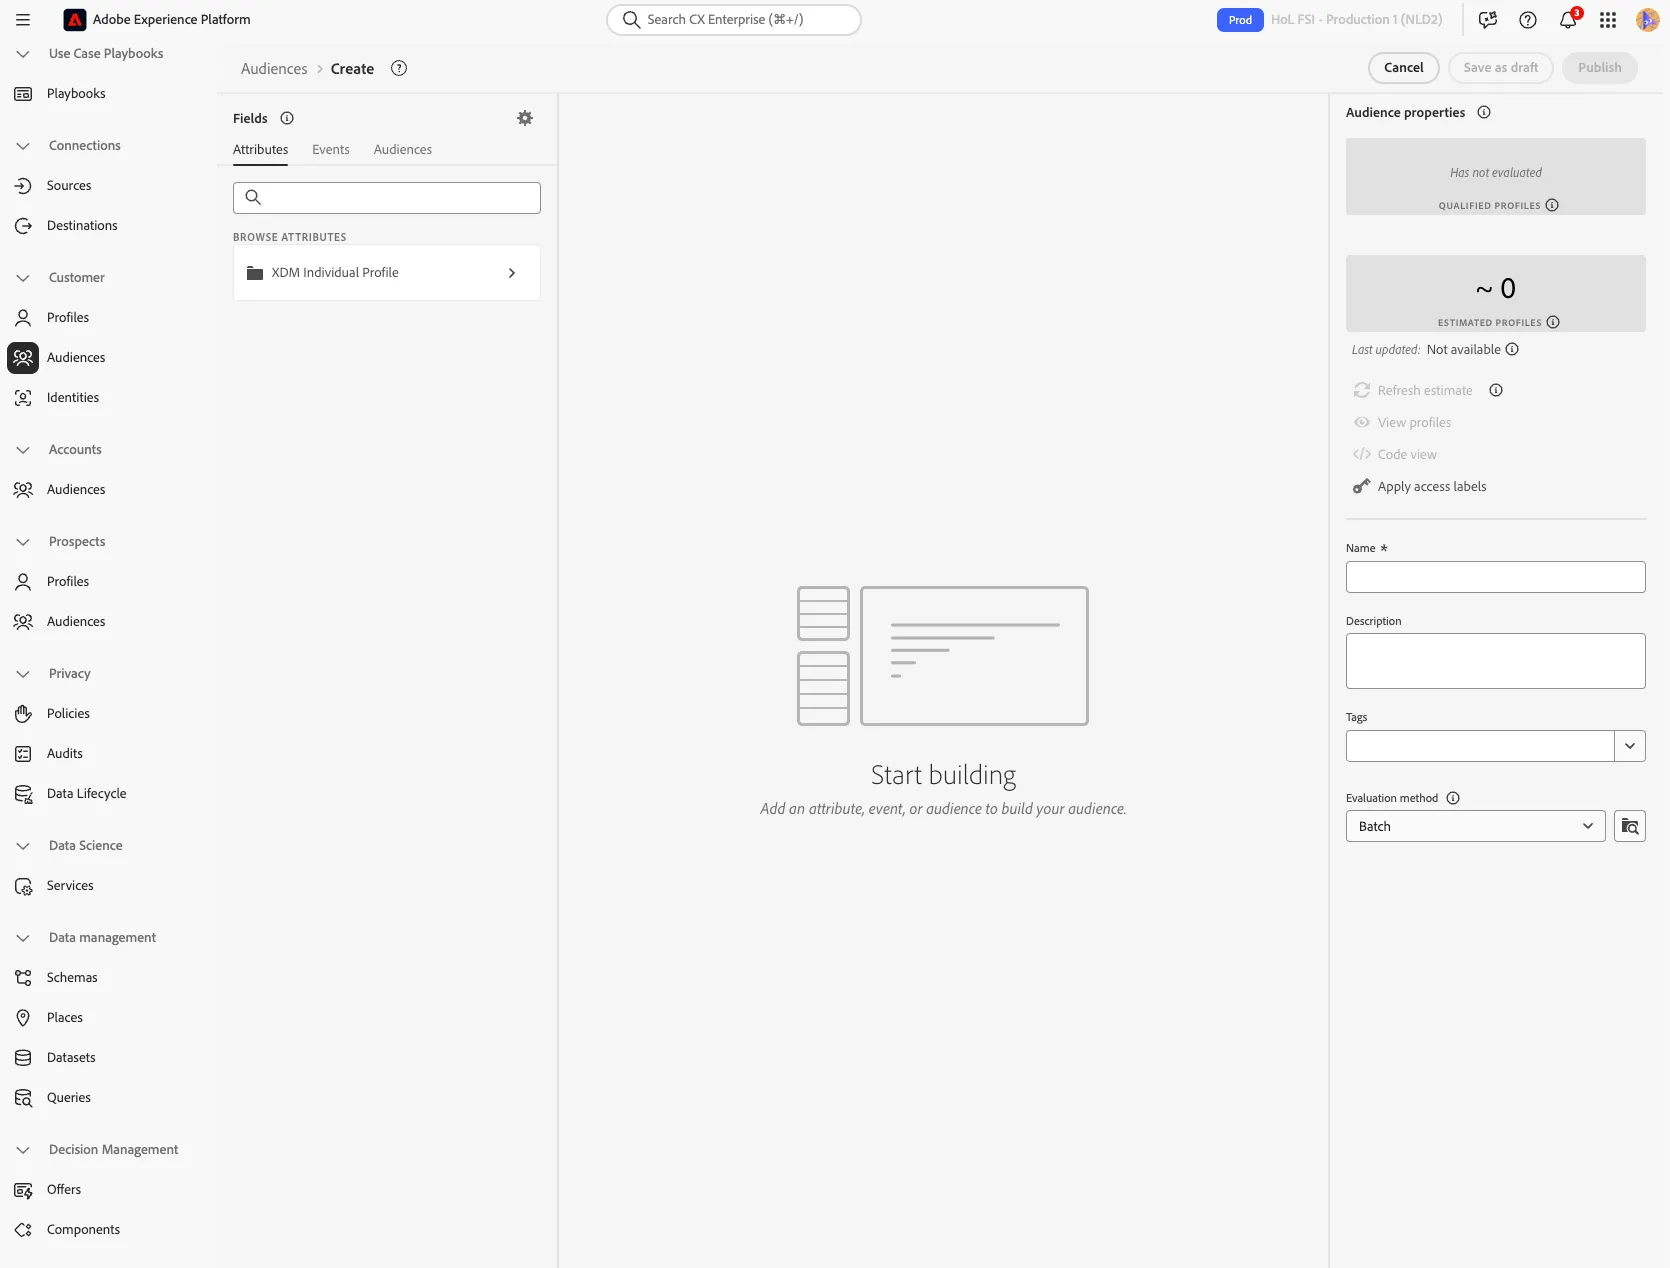
Task: Open the notifications bell
Action: click(1568, 20)
